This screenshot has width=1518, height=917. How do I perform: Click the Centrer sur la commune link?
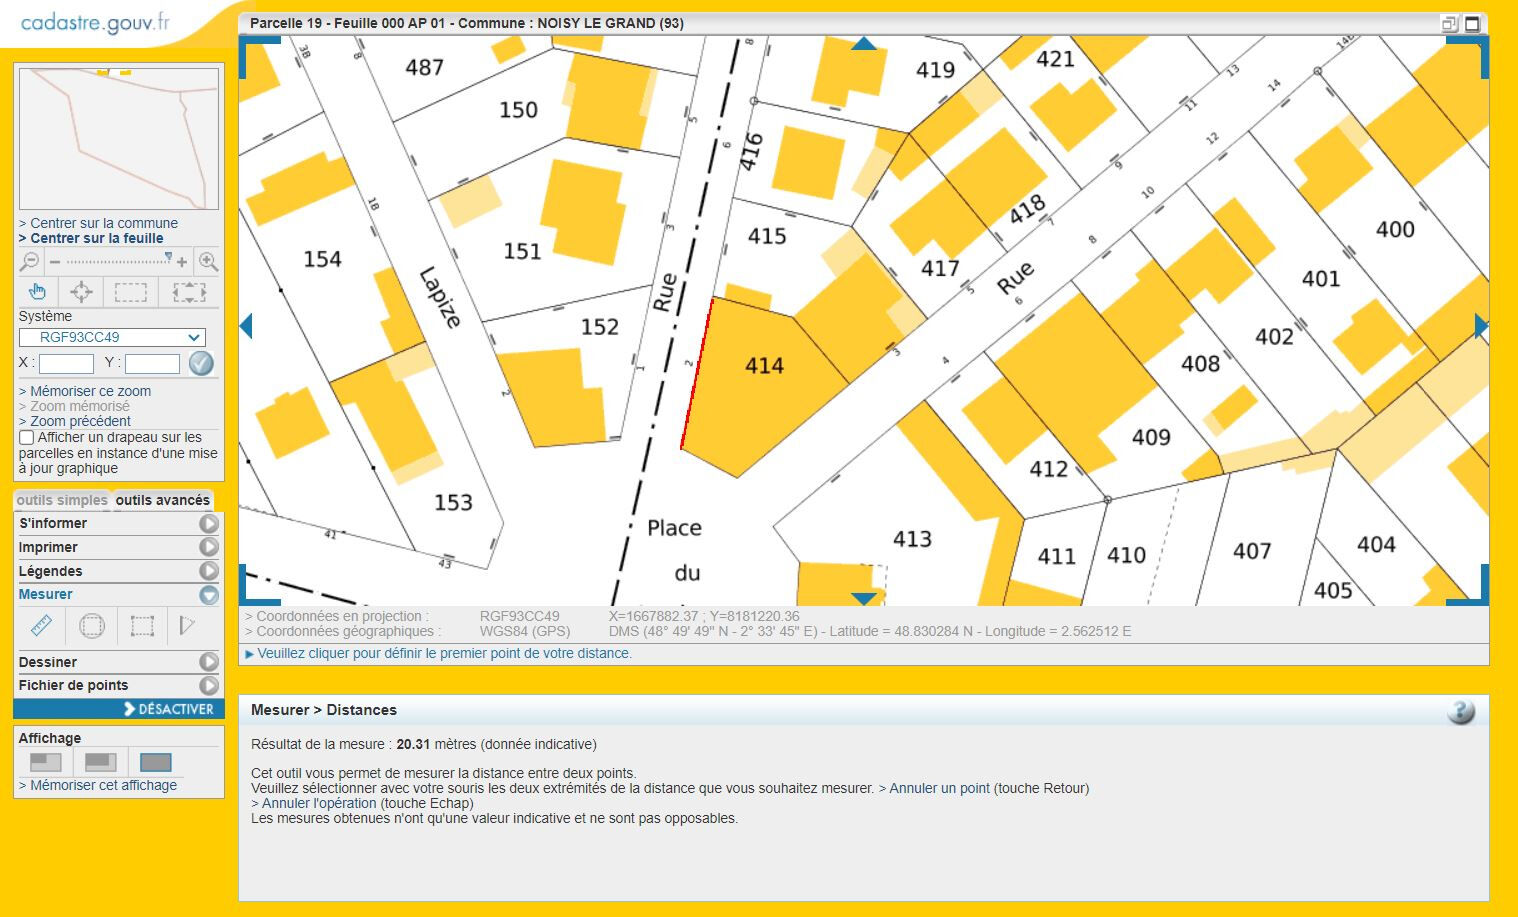104,223
